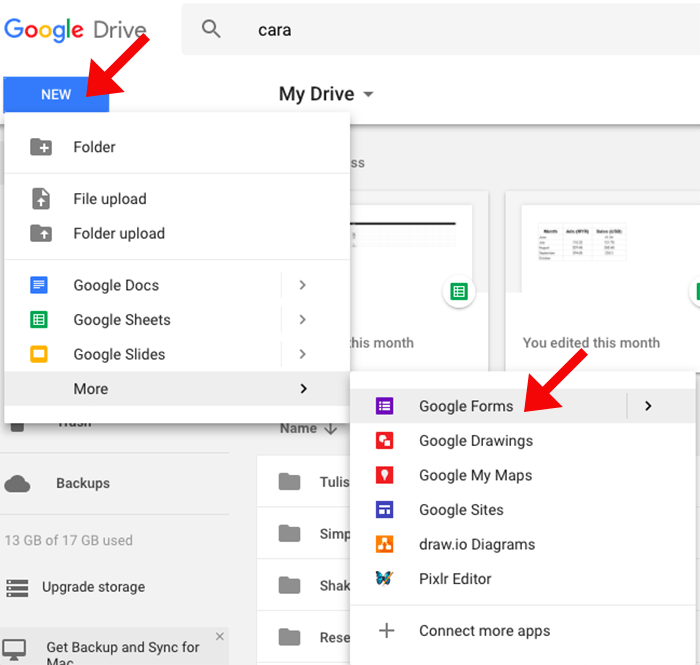Click the blue Google Docs icon
700x665 pixels.
pyautogui.click(x=39, y=285)
